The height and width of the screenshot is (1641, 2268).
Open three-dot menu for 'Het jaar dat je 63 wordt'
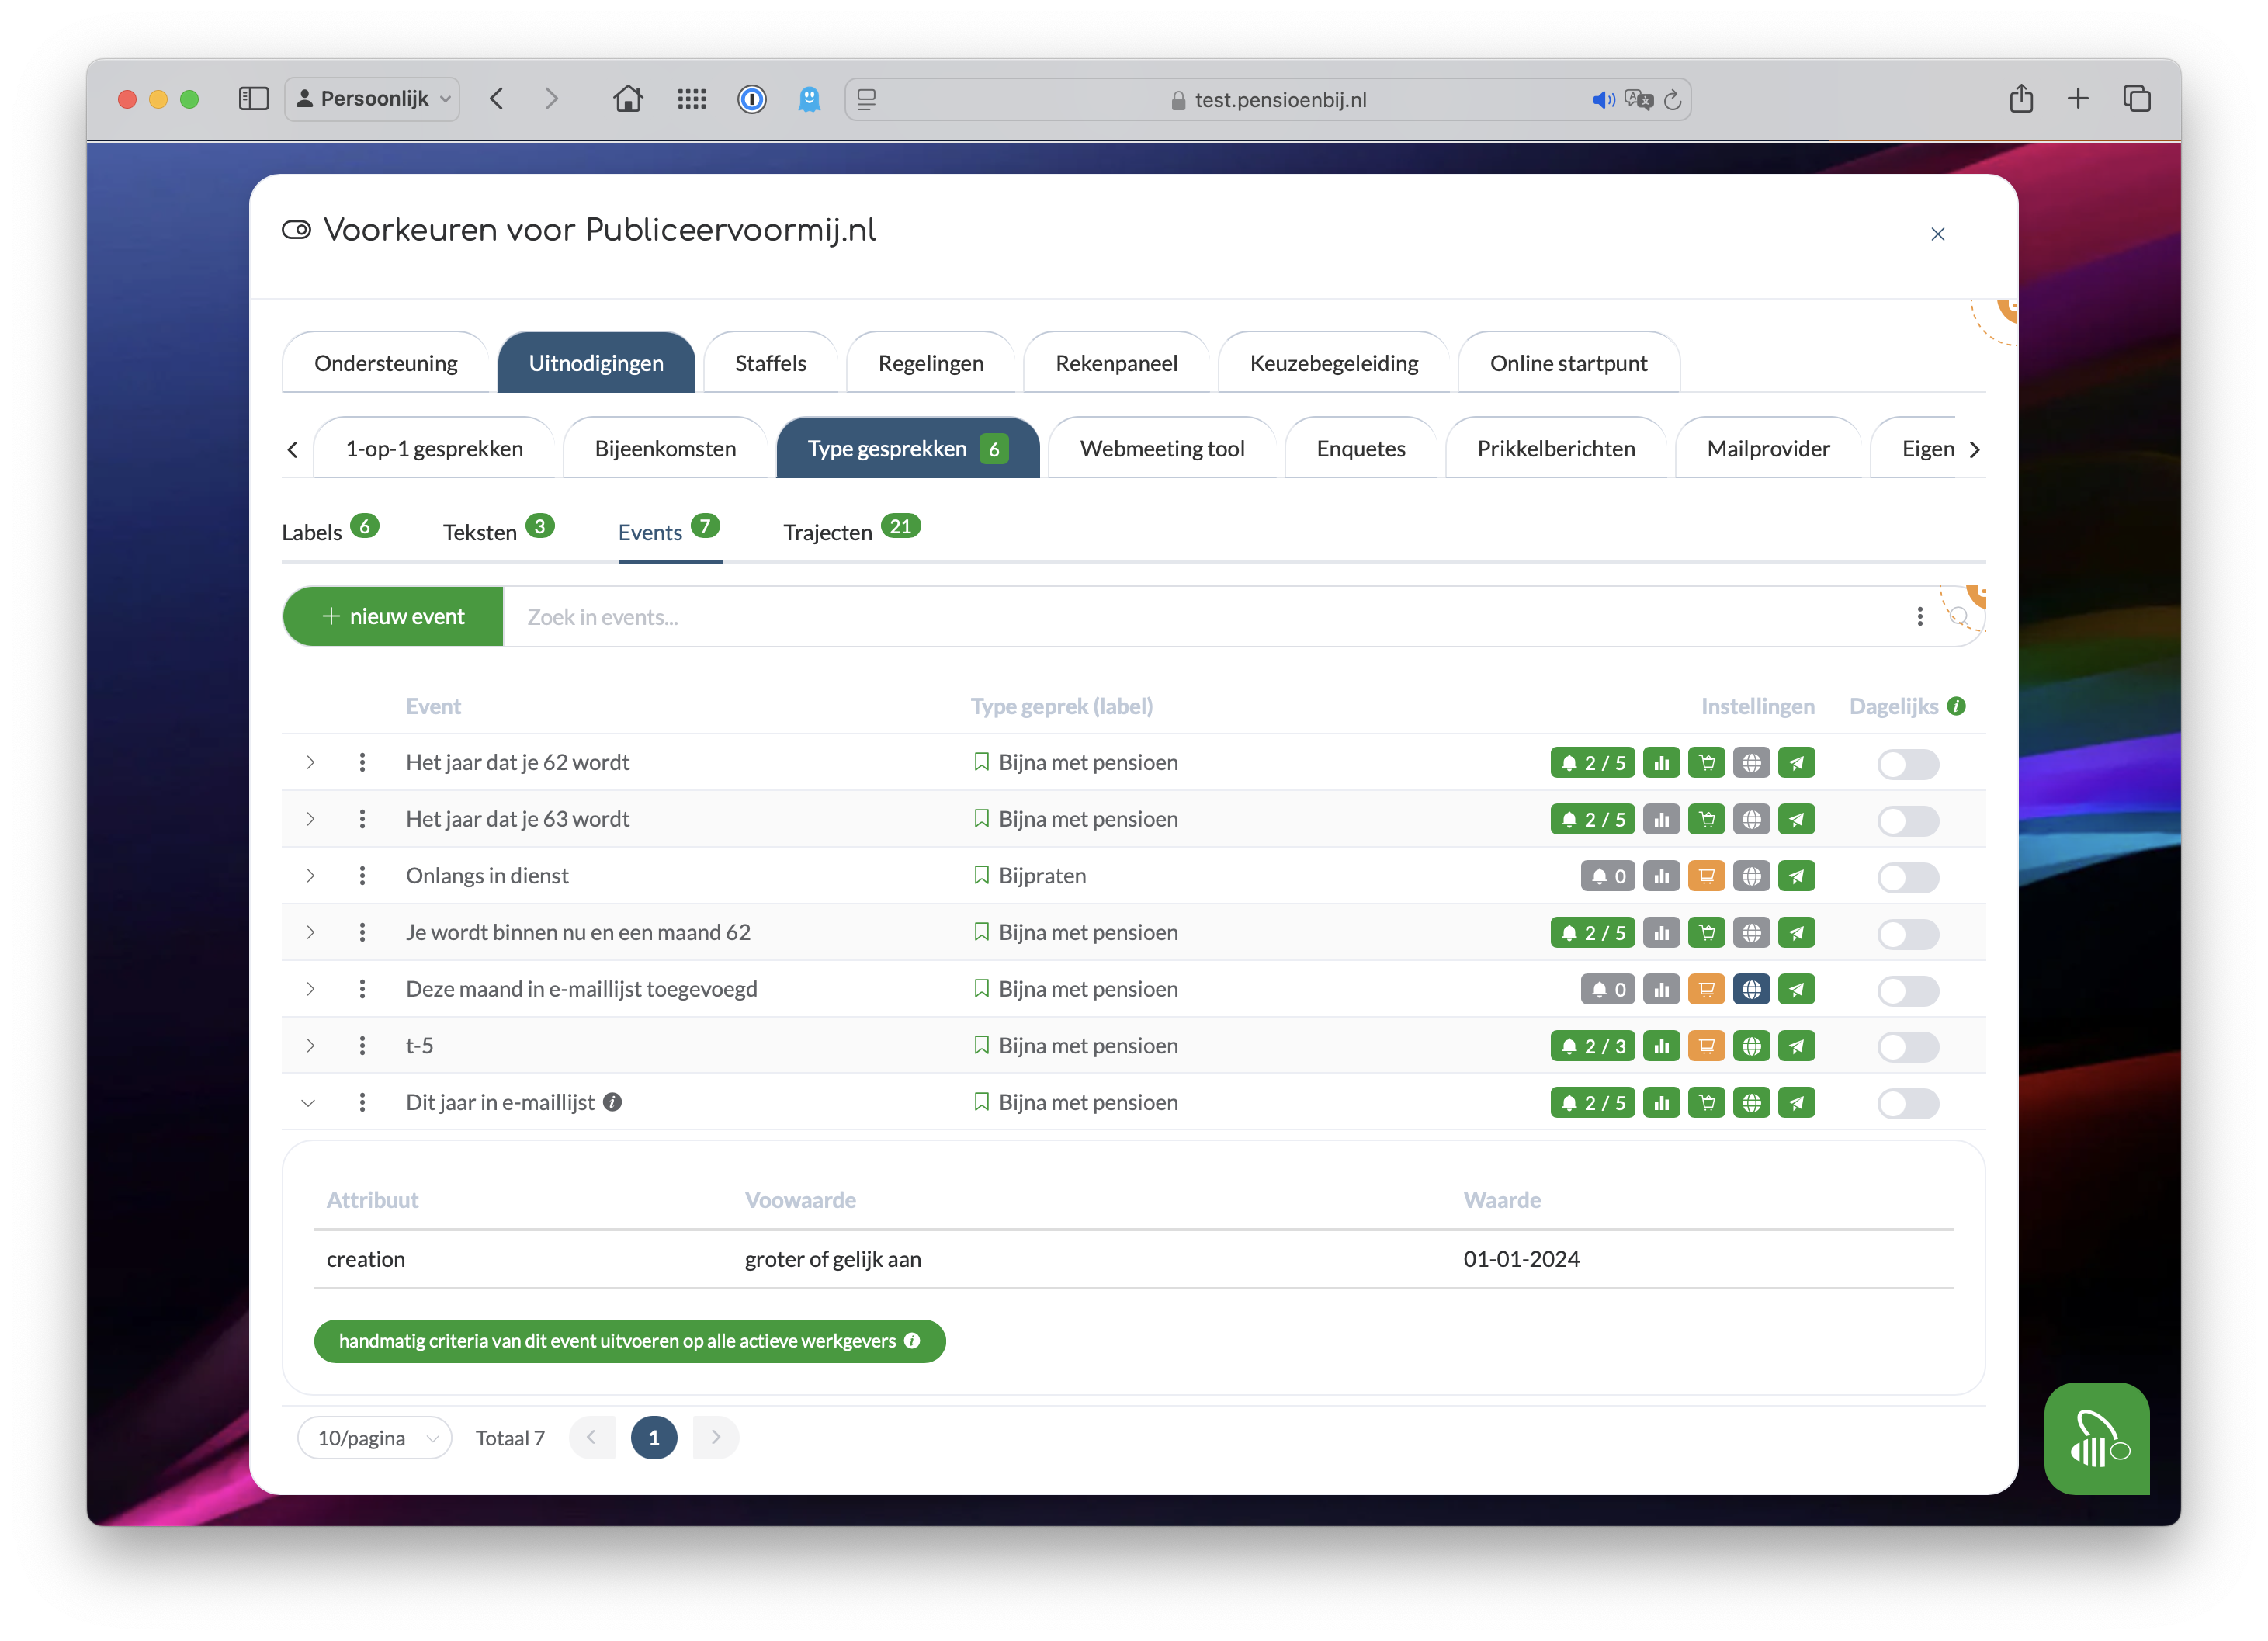point(362,819)
